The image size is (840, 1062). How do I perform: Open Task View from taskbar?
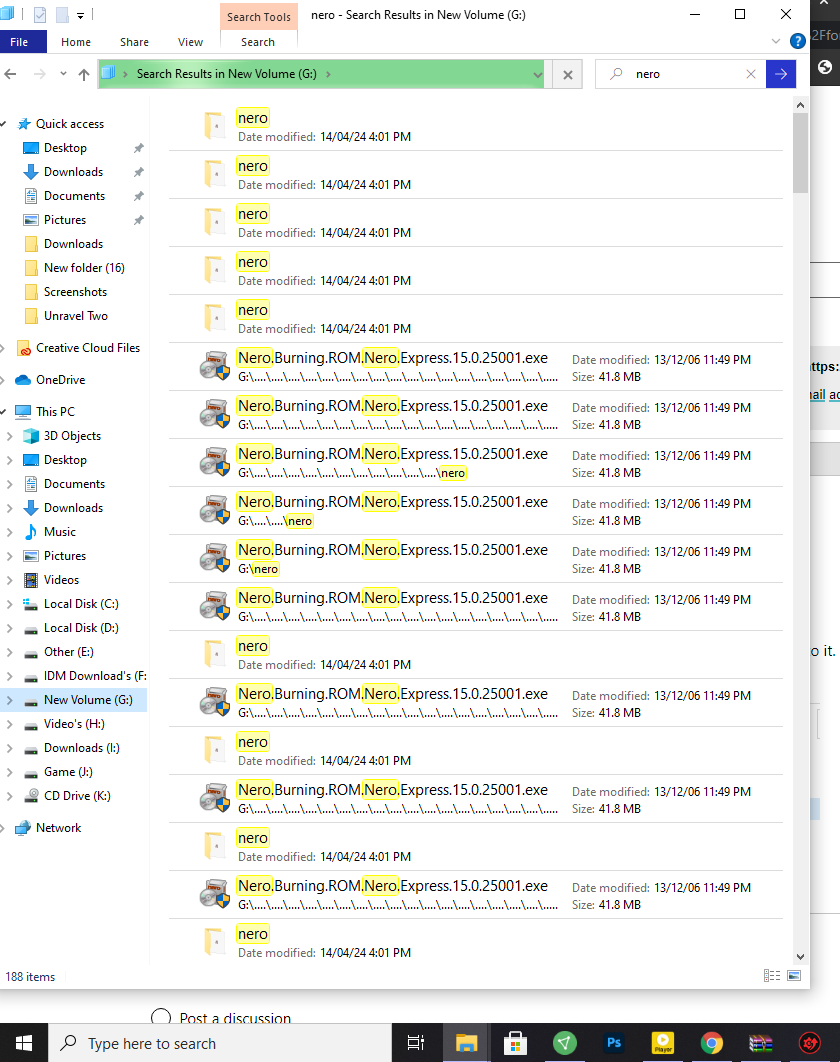pyautogui.click(x=415, y=1043)
